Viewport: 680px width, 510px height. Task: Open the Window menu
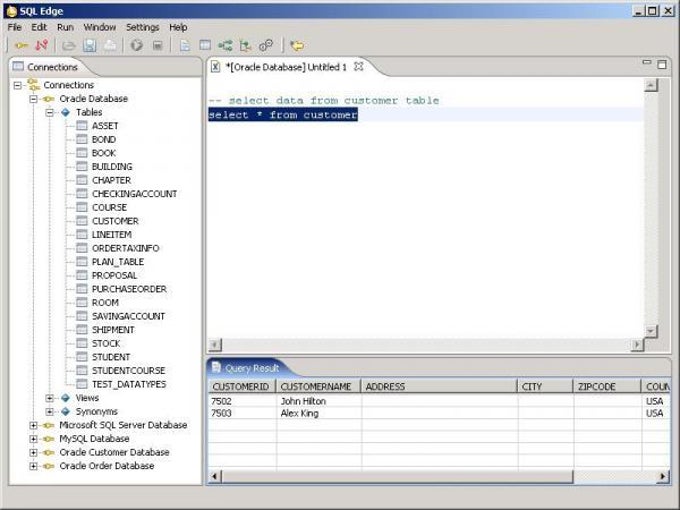[x=99, y=27]
